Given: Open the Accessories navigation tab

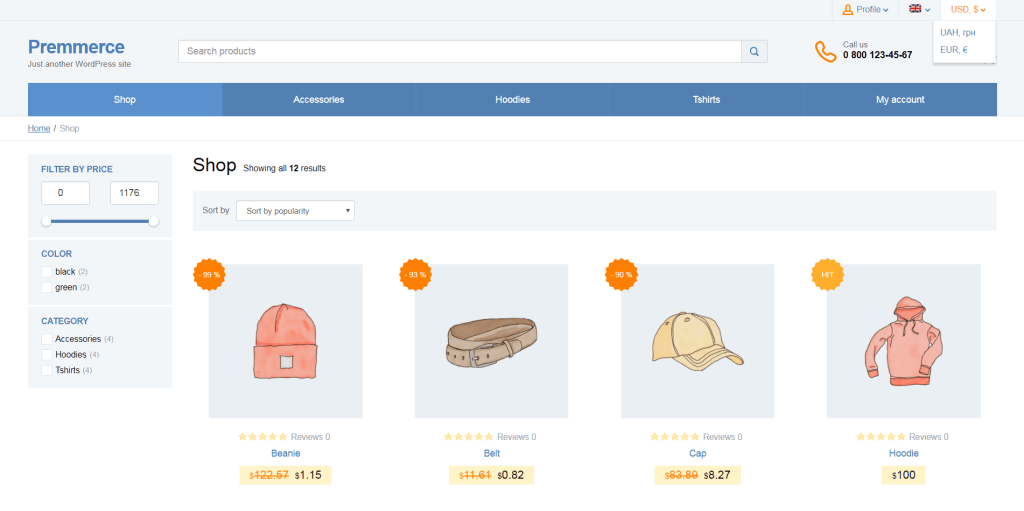Looking at the screenshot, I should coord(319,100).
